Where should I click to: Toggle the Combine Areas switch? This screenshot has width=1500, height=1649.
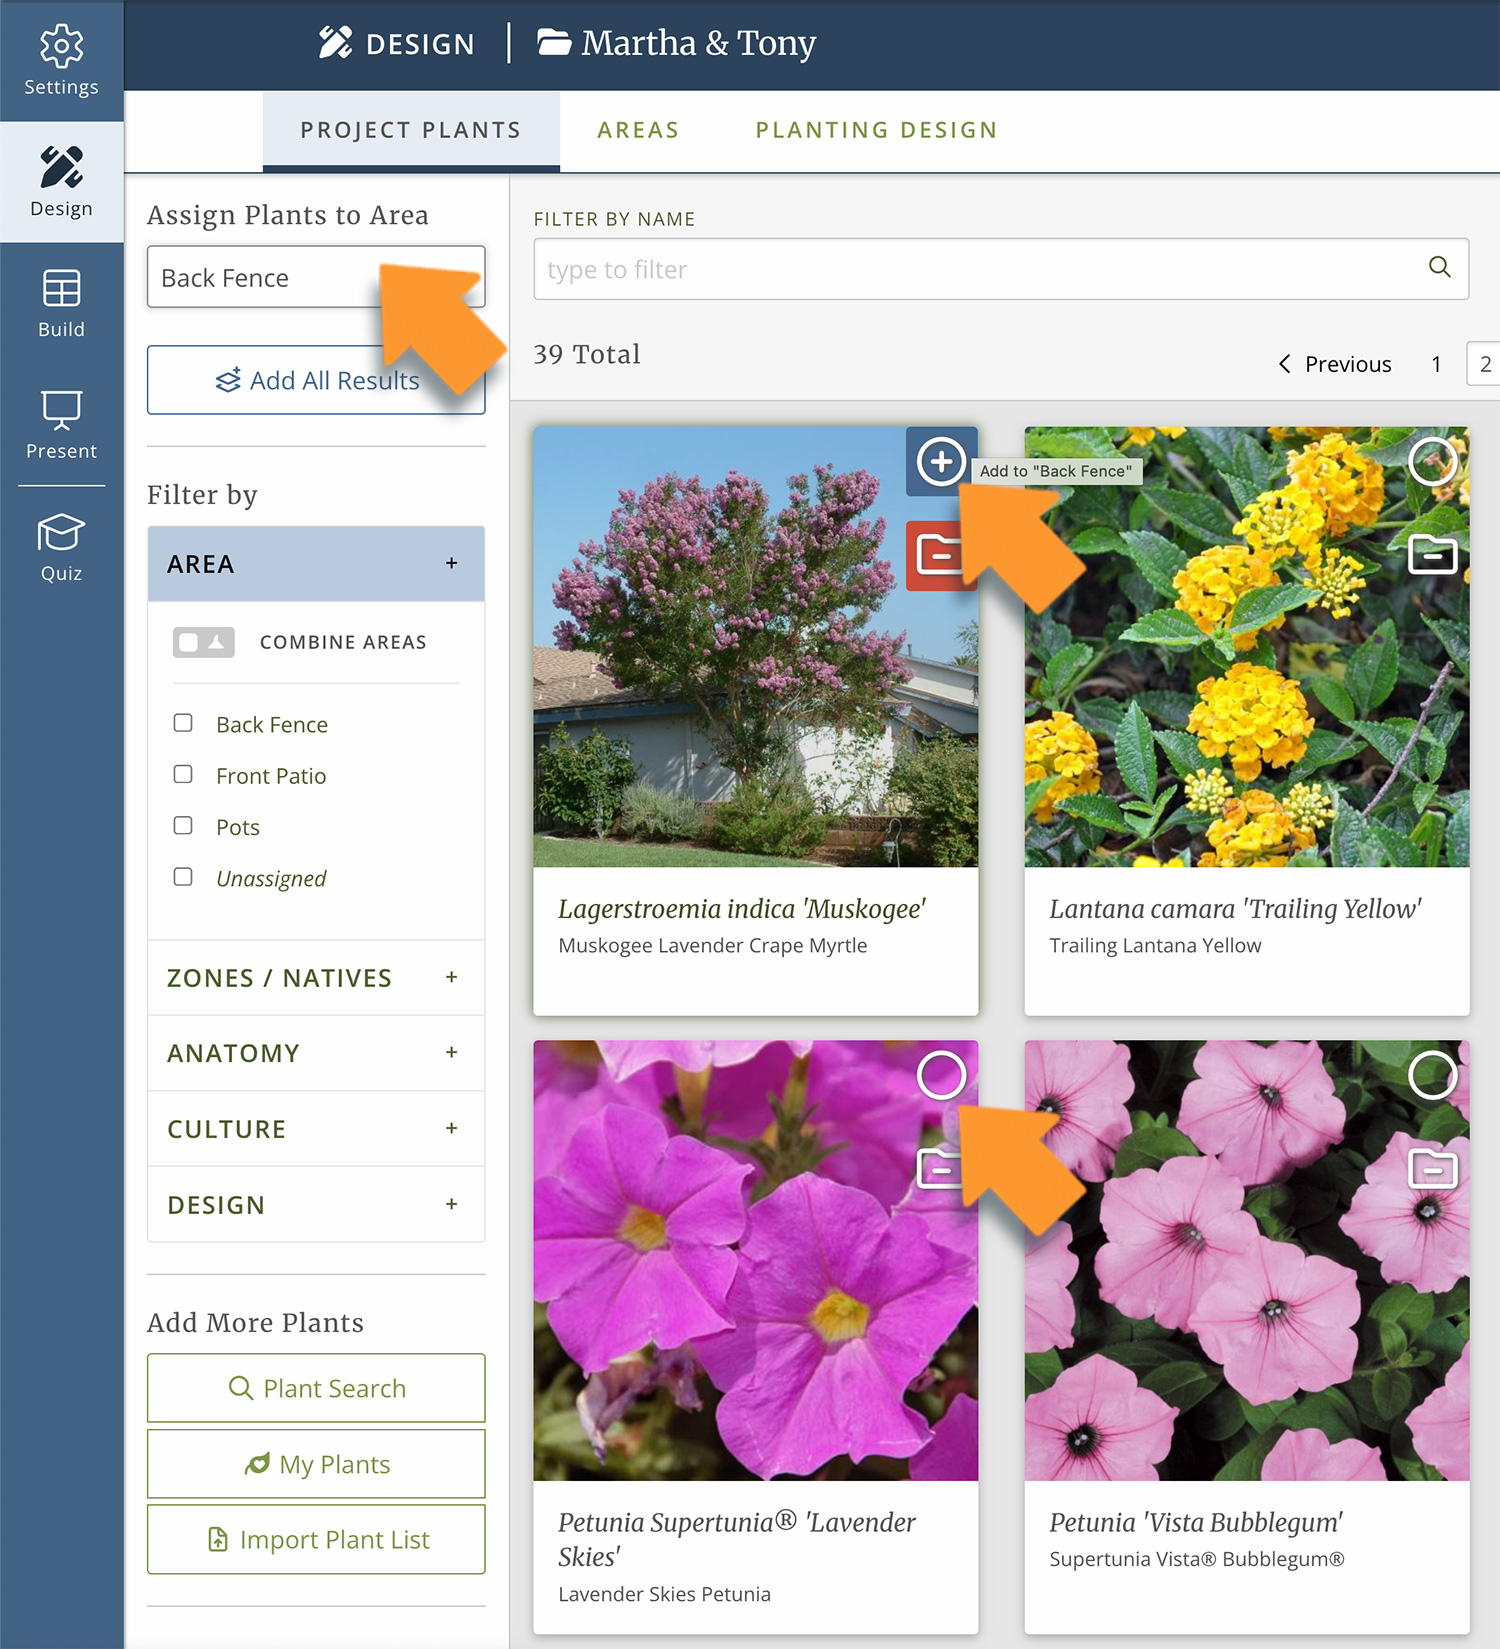tap(204, 642)
